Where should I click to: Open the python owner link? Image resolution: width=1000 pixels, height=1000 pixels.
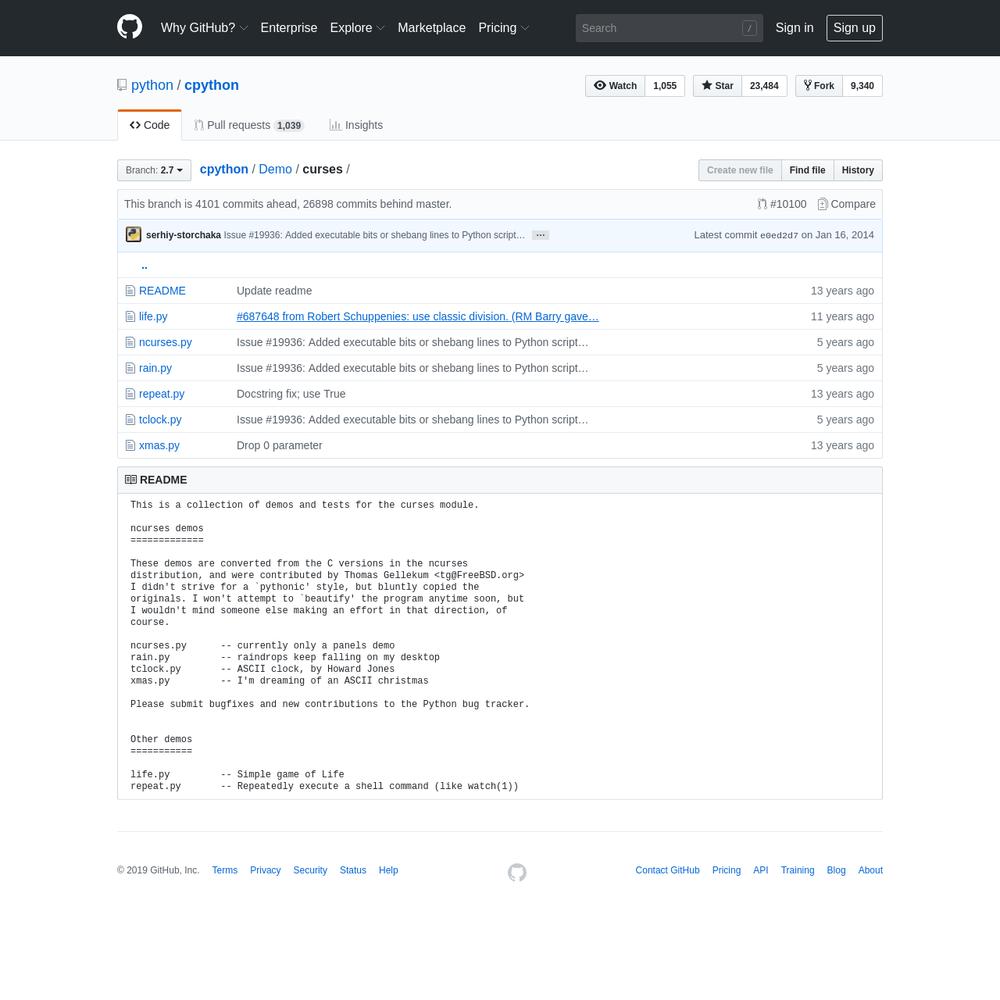152,85
